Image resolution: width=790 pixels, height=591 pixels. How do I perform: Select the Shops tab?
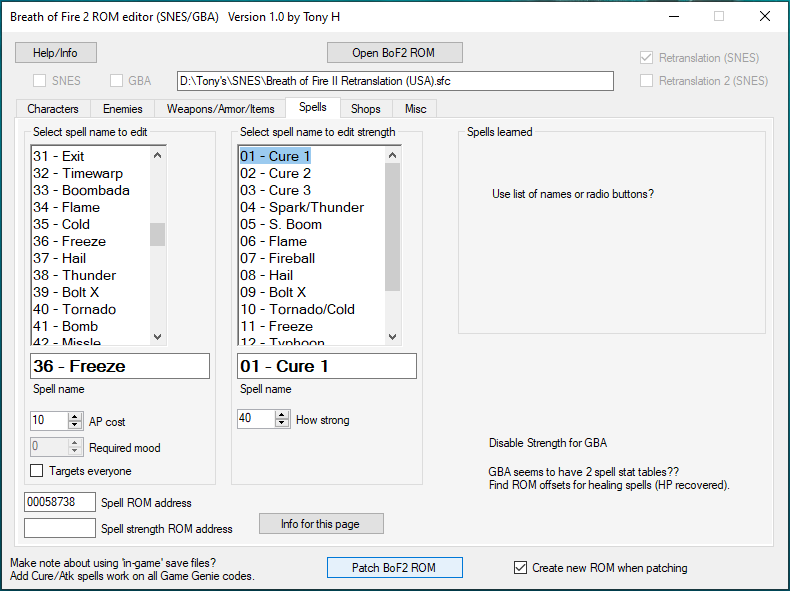[x=366, y=109]
